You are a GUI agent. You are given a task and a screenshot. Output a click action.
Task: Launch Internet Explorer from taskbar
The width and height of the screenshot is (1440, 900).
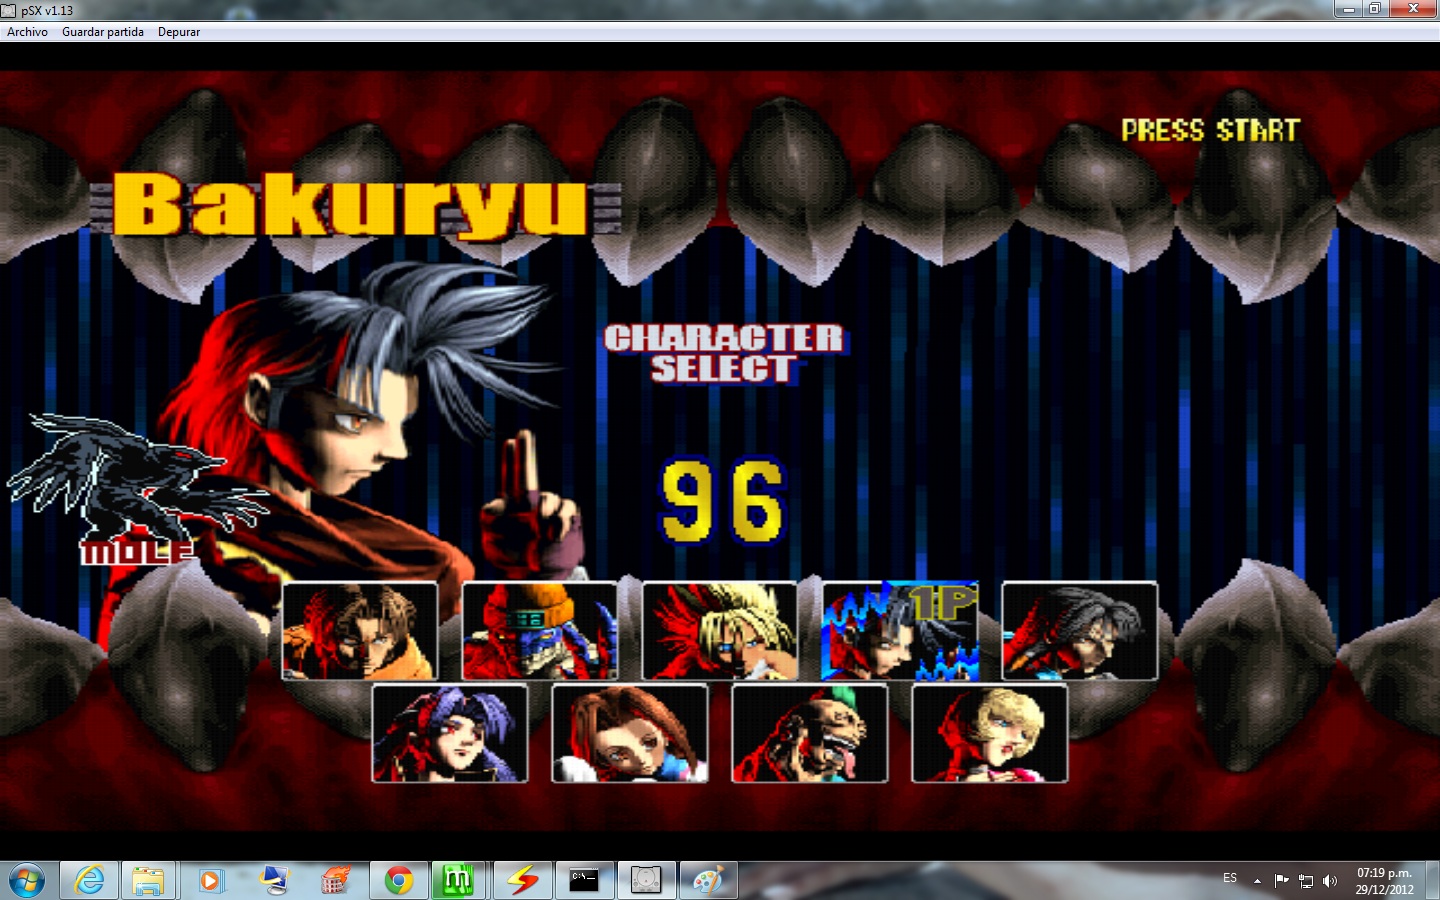click(89, 881)
